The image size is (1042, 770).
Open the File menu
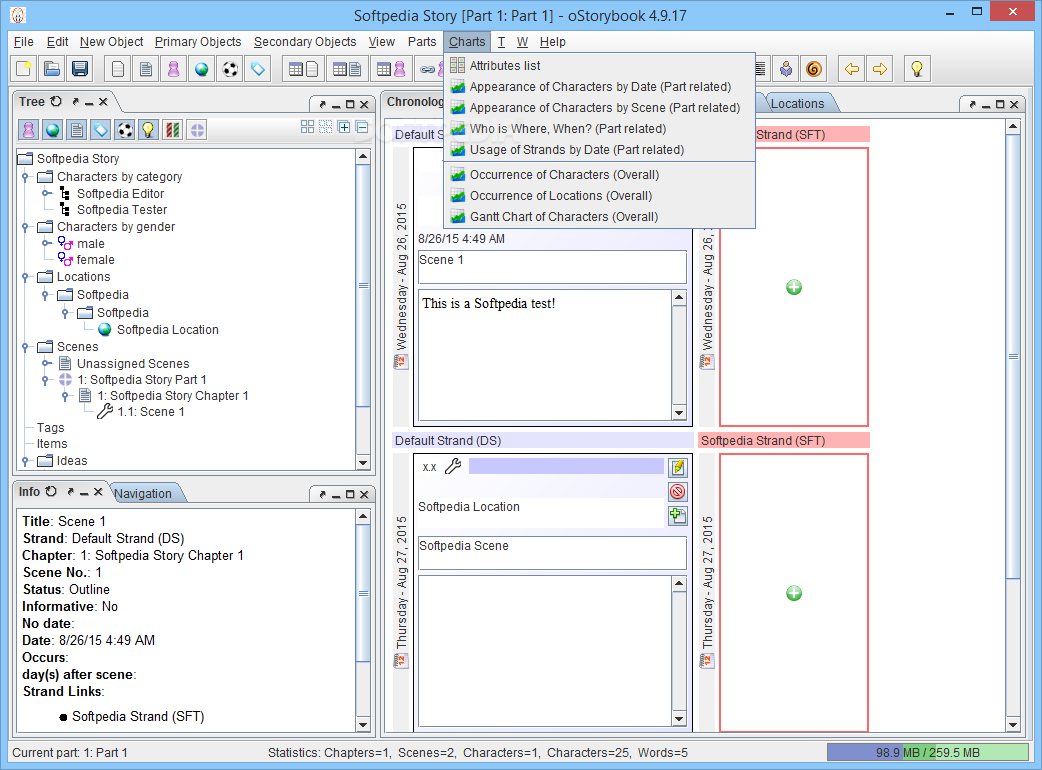point(23,42)
